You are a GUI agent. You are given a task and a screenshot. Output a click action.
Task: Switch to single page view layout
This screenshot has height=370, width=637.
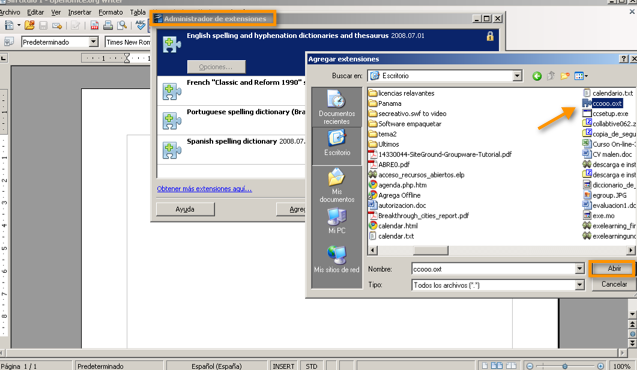[x=485, y=366]
